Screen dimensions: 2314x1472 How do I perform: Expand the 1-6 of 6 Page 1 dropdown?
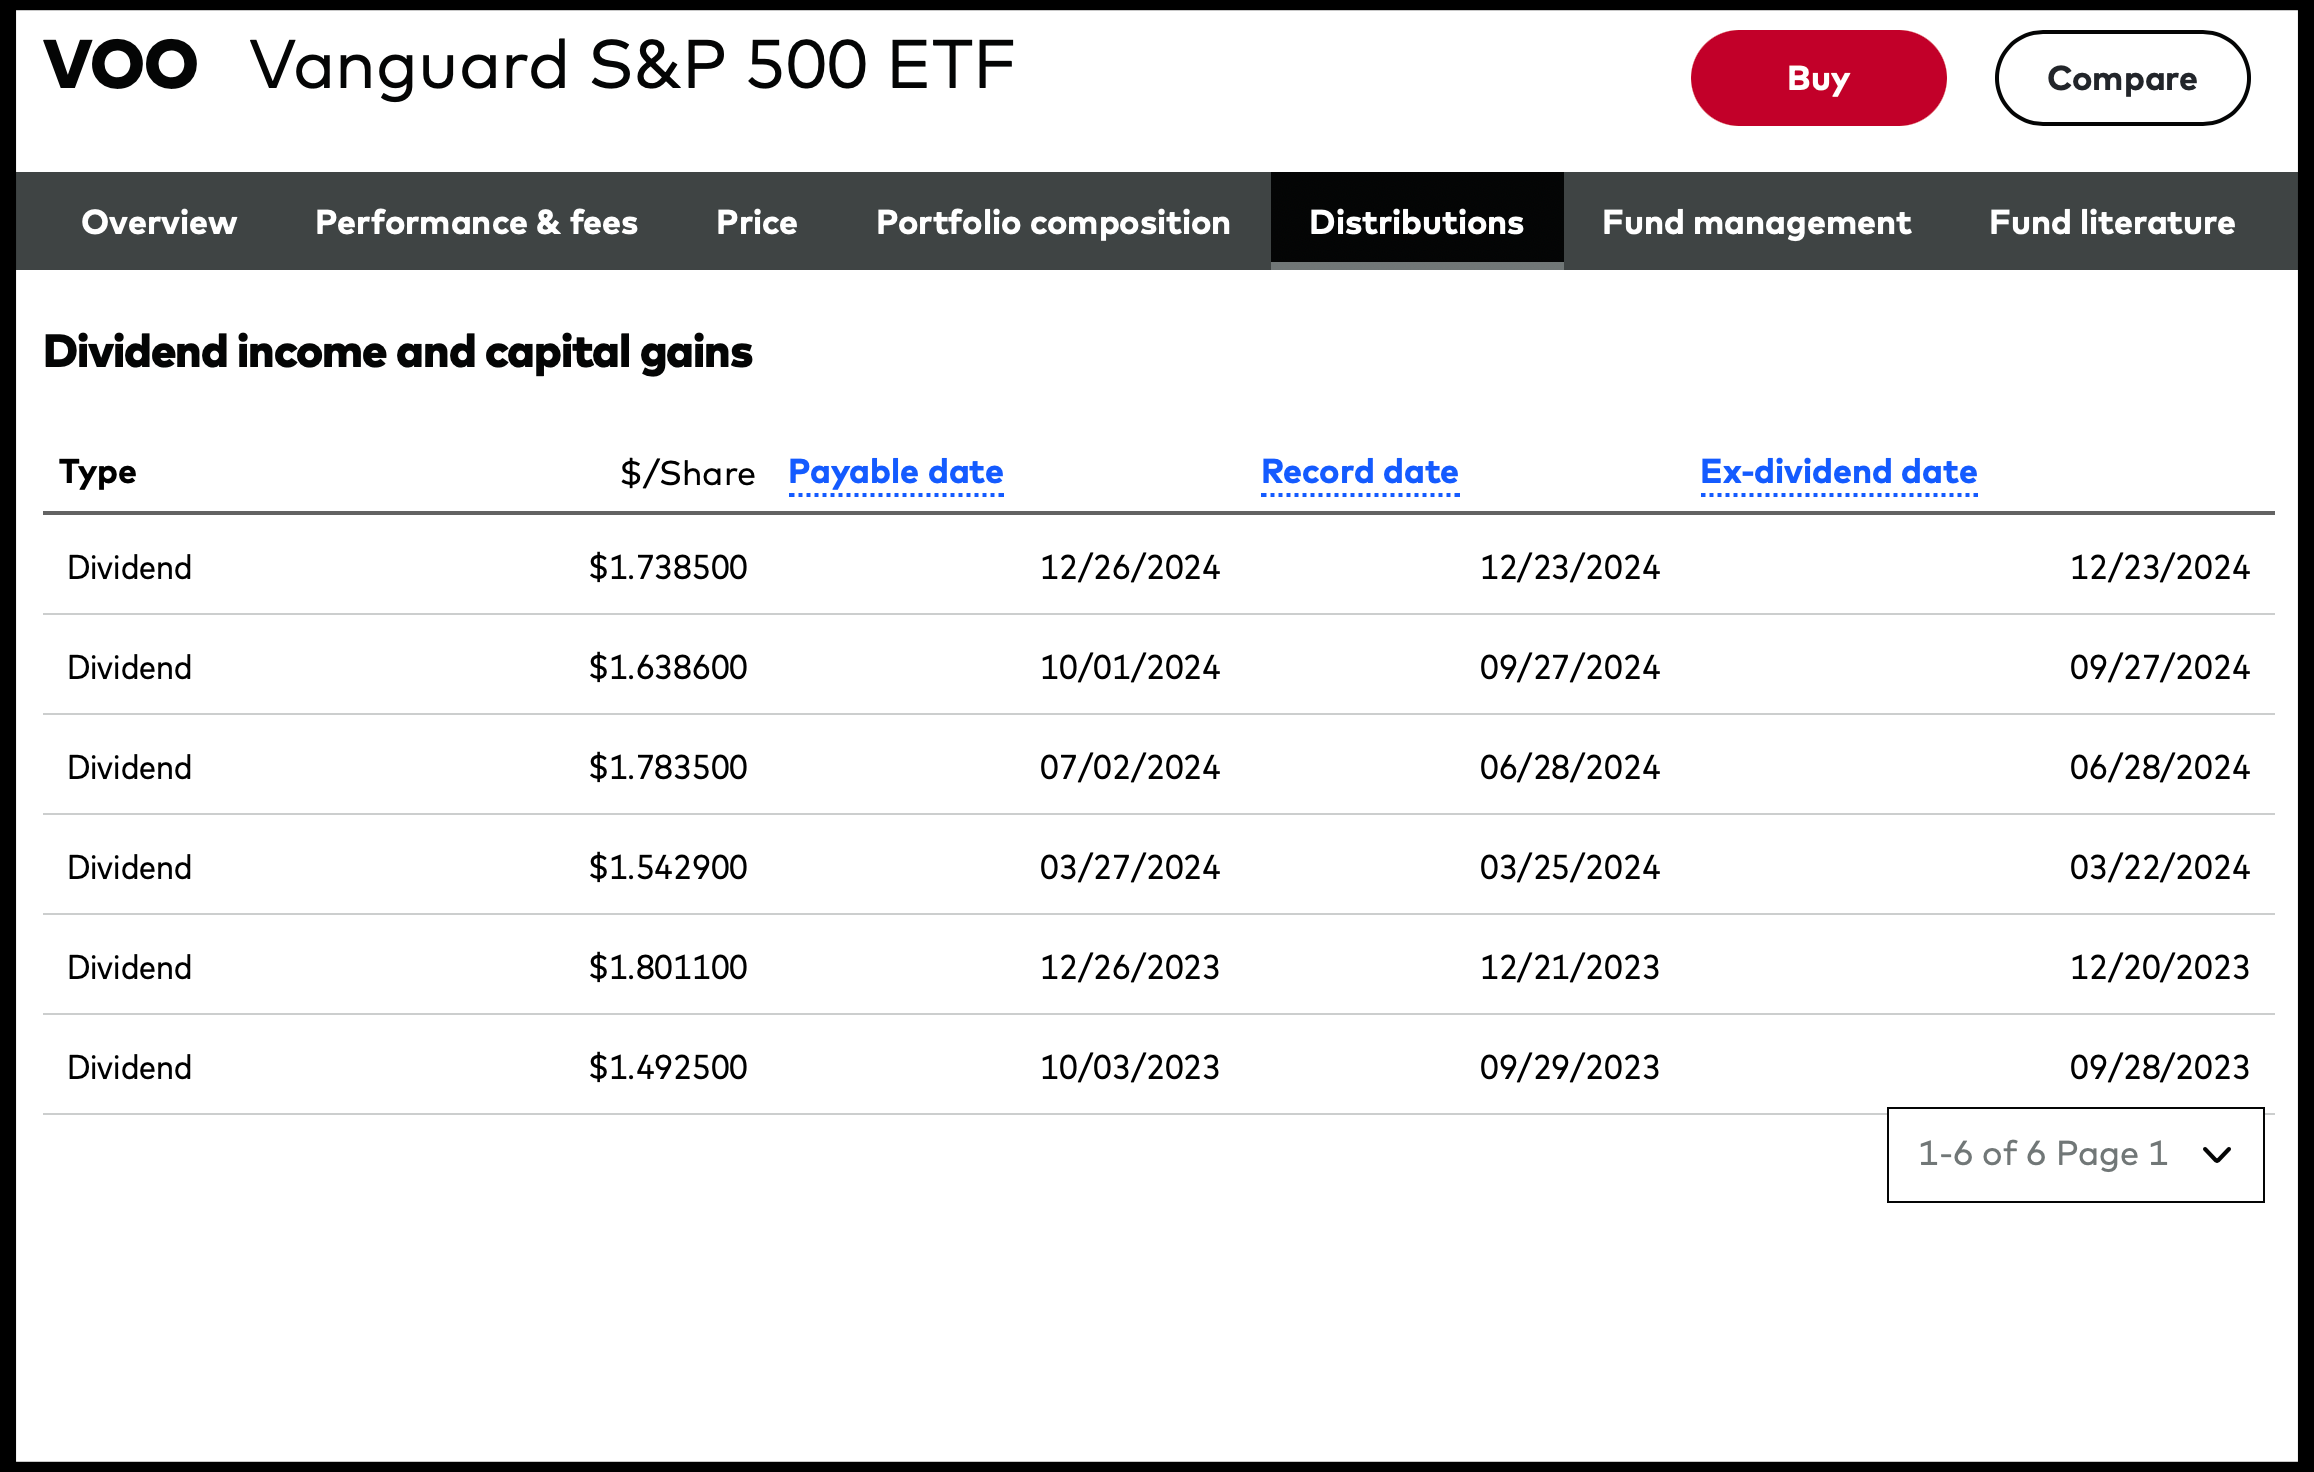pos(2043,1154)
